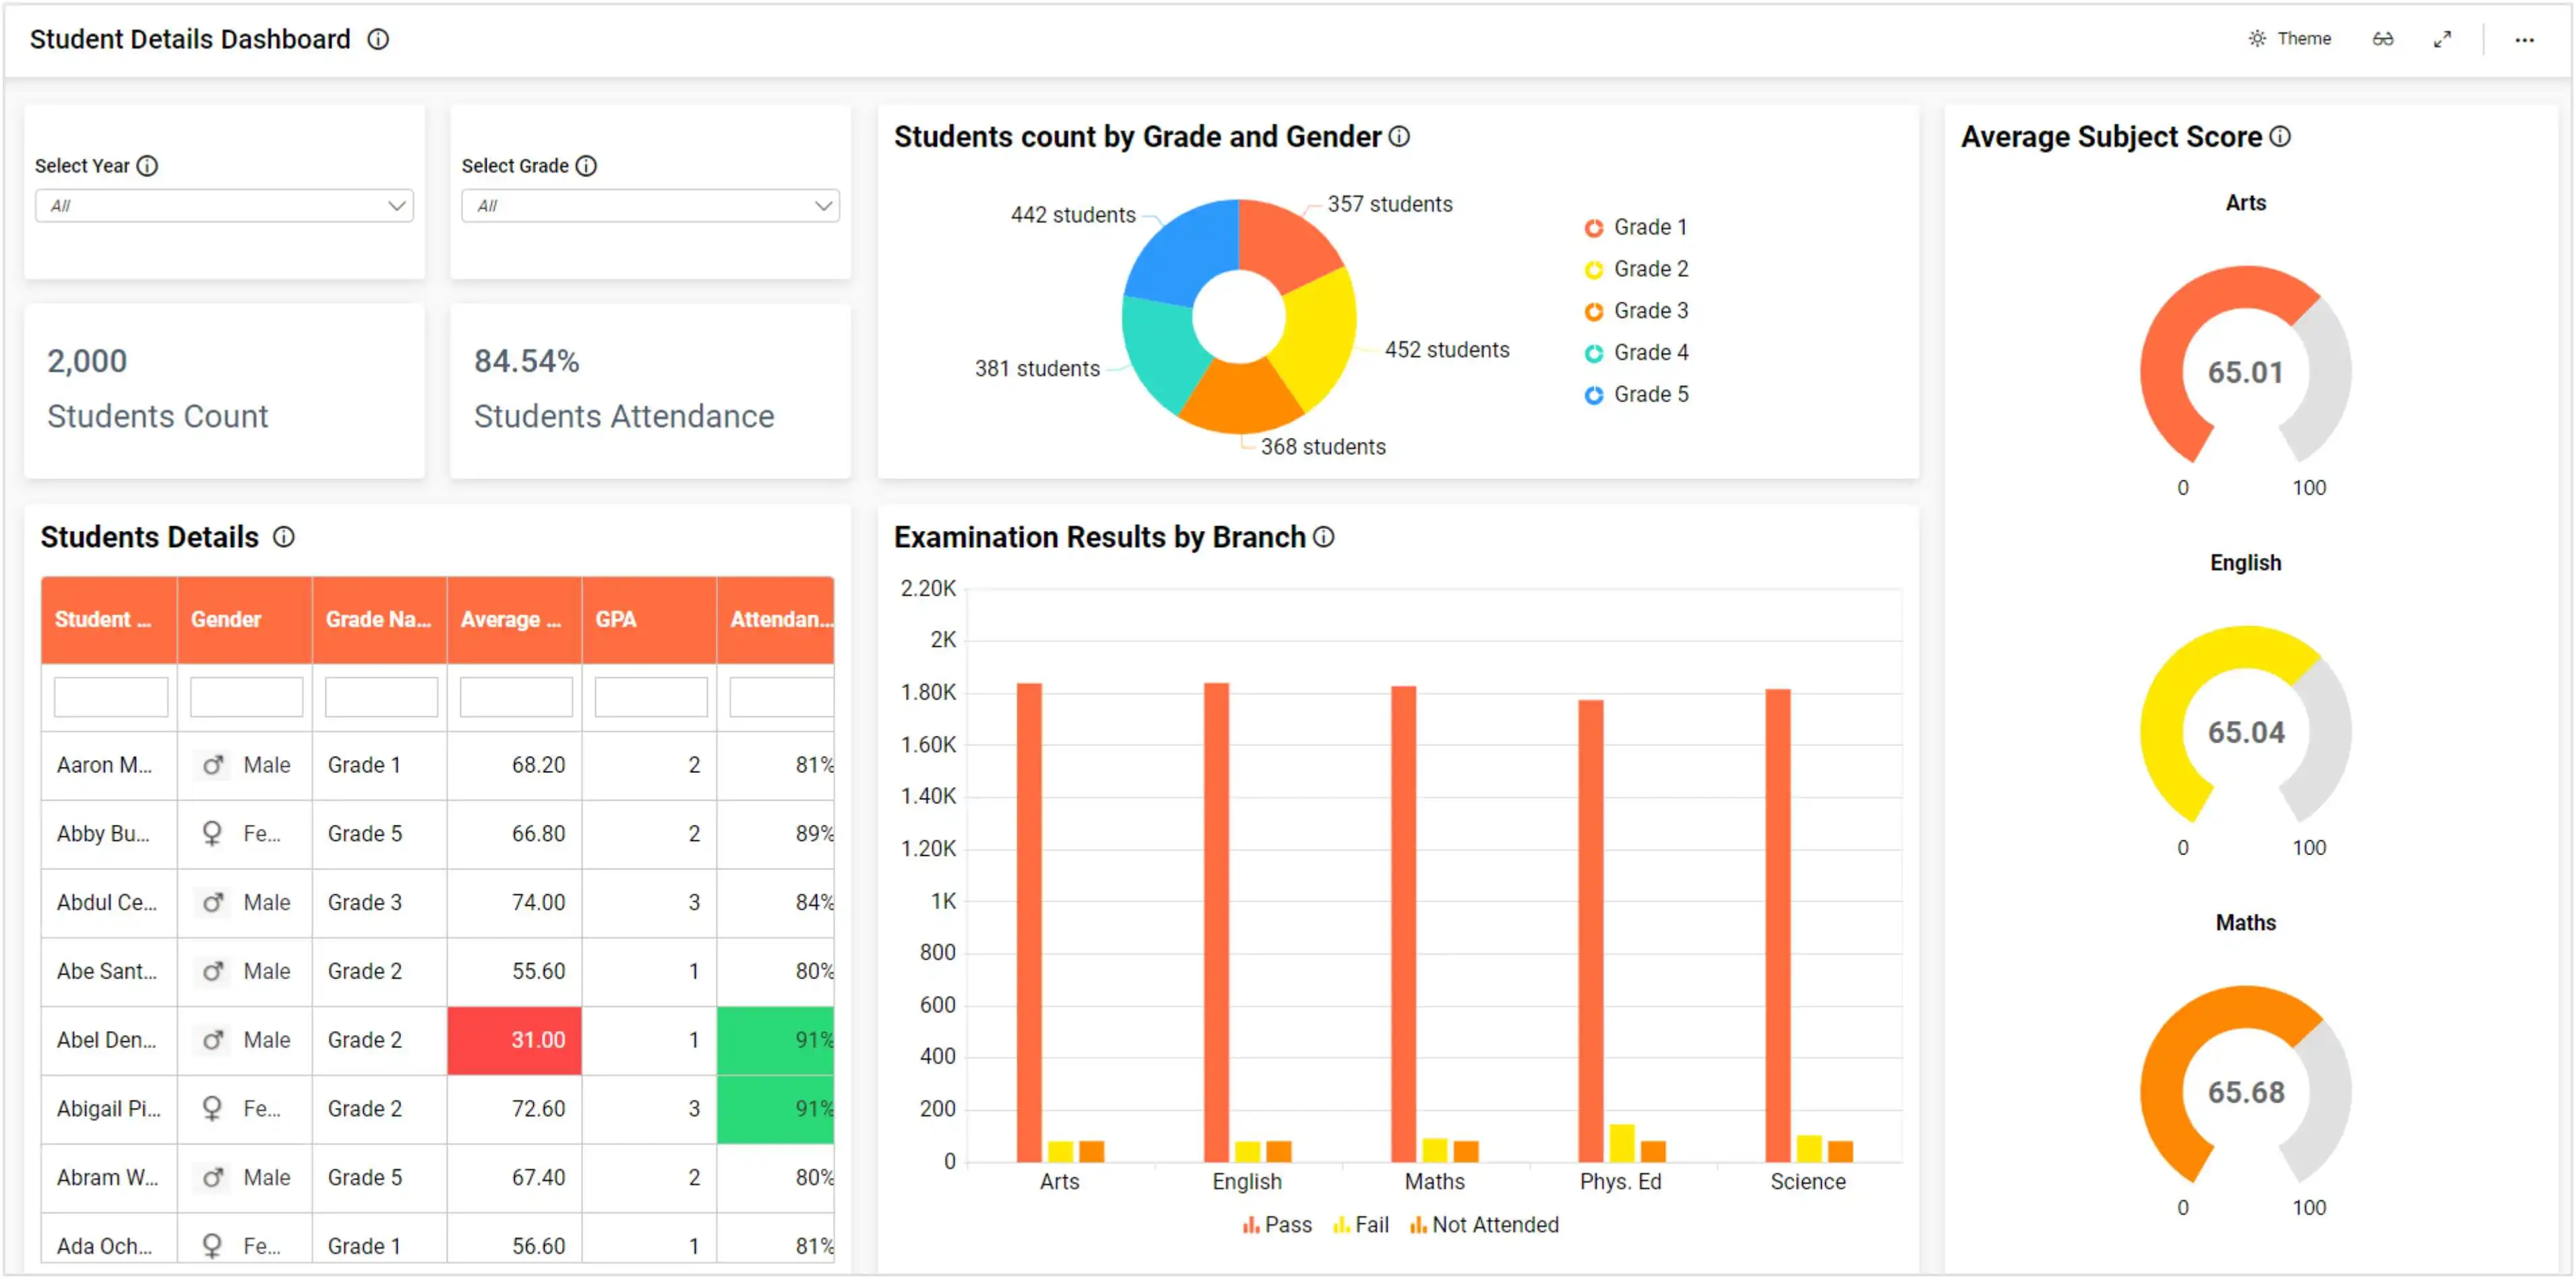This screenshot has width=2576, height=1279.
Task: Click the Student Name filter input box
Action: tap(110, 696)
